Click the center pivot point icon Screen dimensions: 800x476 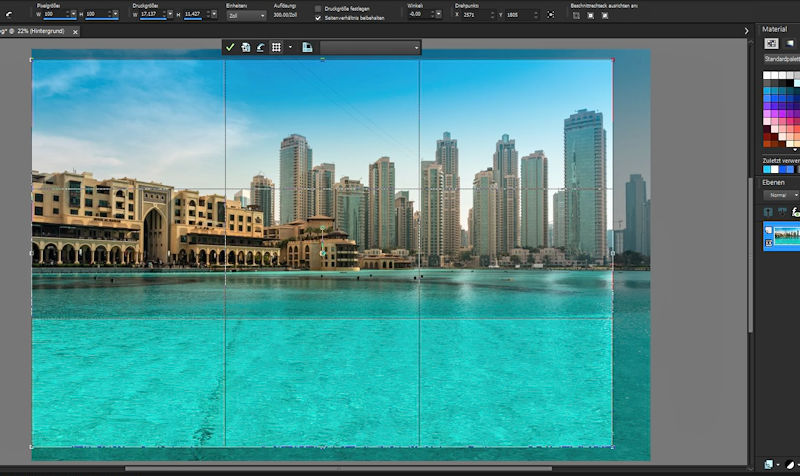[x=551, y=15]
